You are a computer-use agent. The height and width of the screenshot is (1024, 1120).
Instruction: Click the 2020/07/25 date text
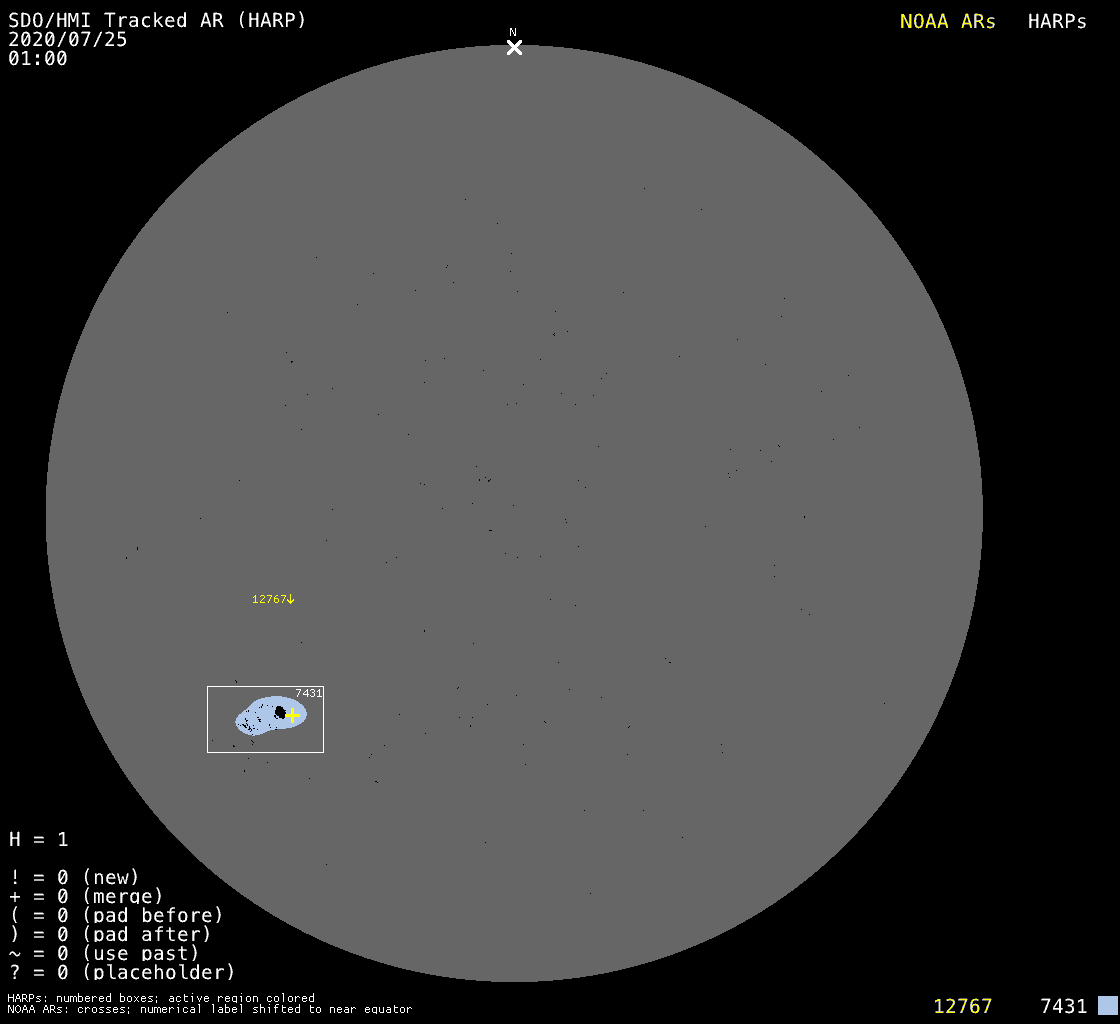pyautogui.click(x=67, y=39)
